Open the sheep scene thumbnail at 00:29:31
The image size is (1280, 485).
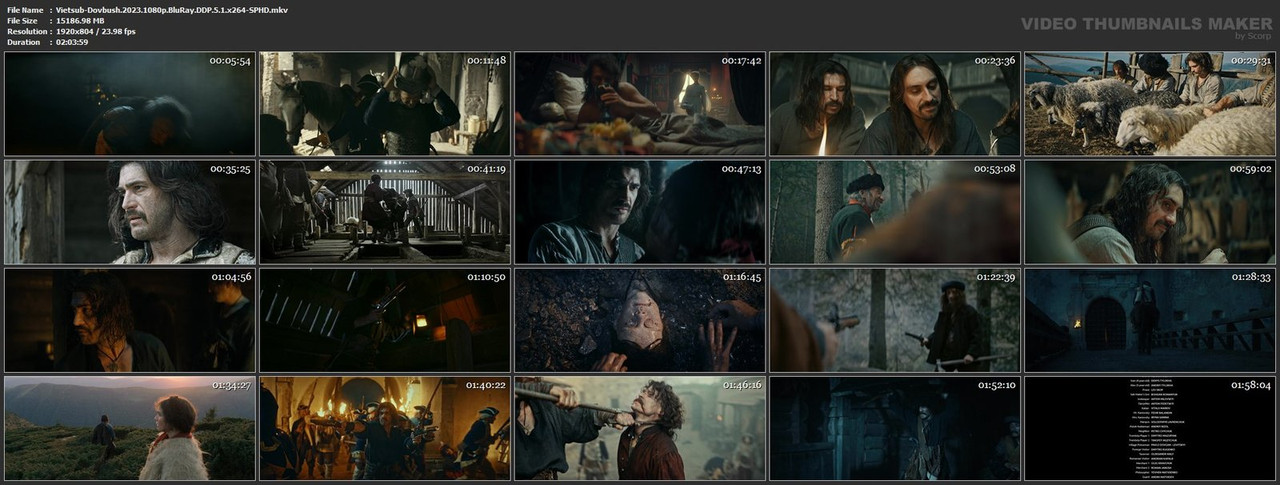tap(1150, 104)
